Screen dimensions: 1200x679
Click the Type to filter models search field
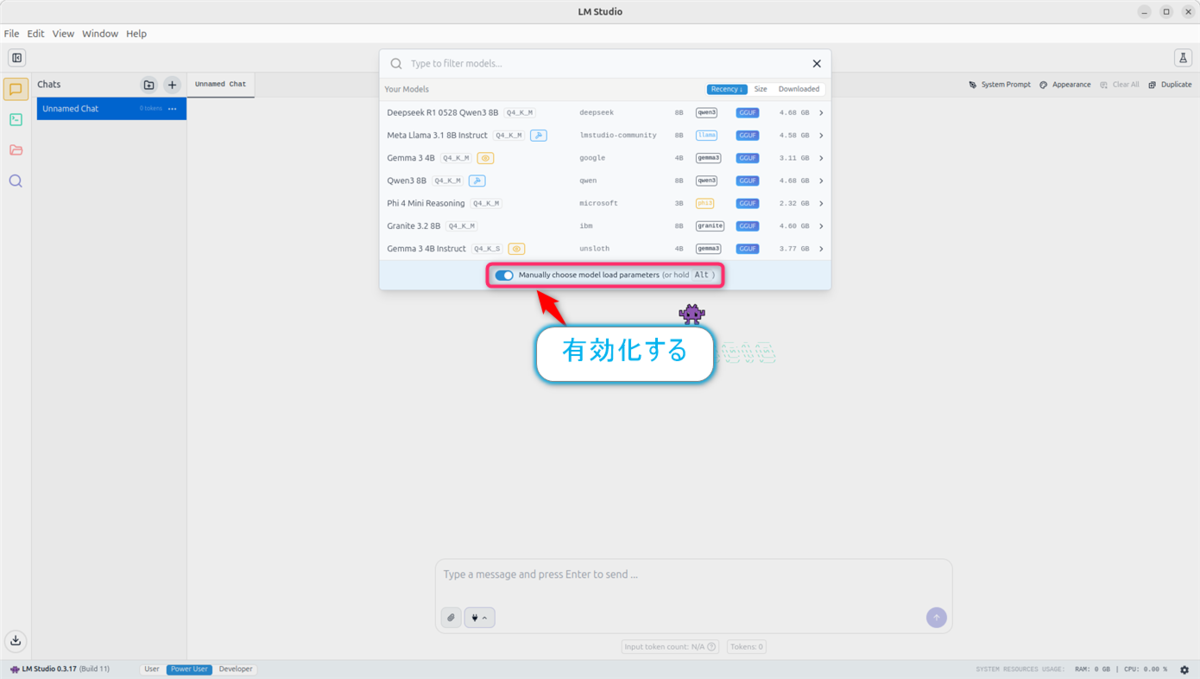pos(605,63)
